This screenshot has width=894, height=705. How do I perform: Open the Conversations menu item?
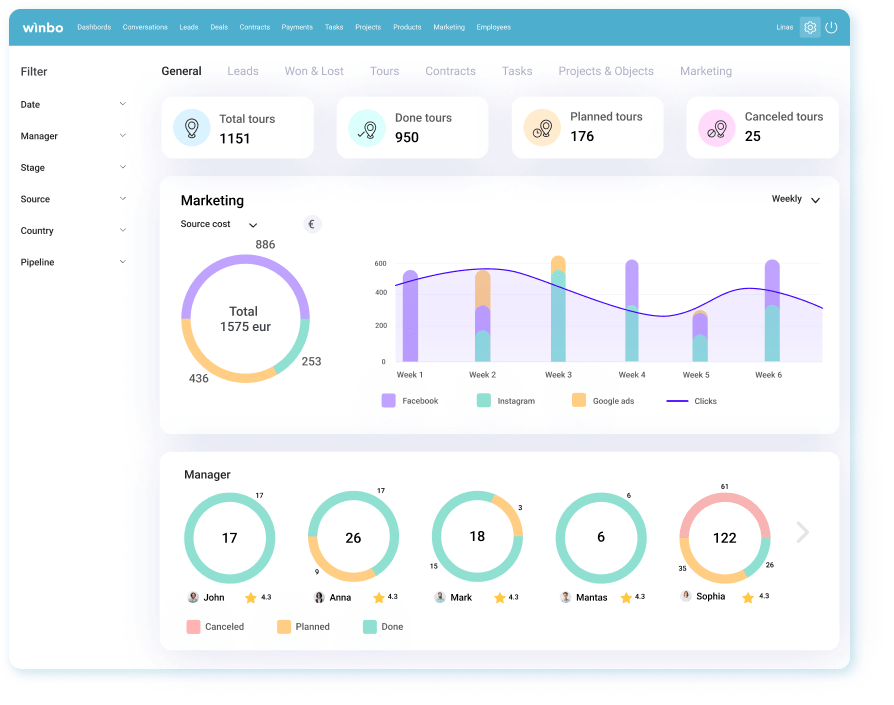tap(145, 27)
